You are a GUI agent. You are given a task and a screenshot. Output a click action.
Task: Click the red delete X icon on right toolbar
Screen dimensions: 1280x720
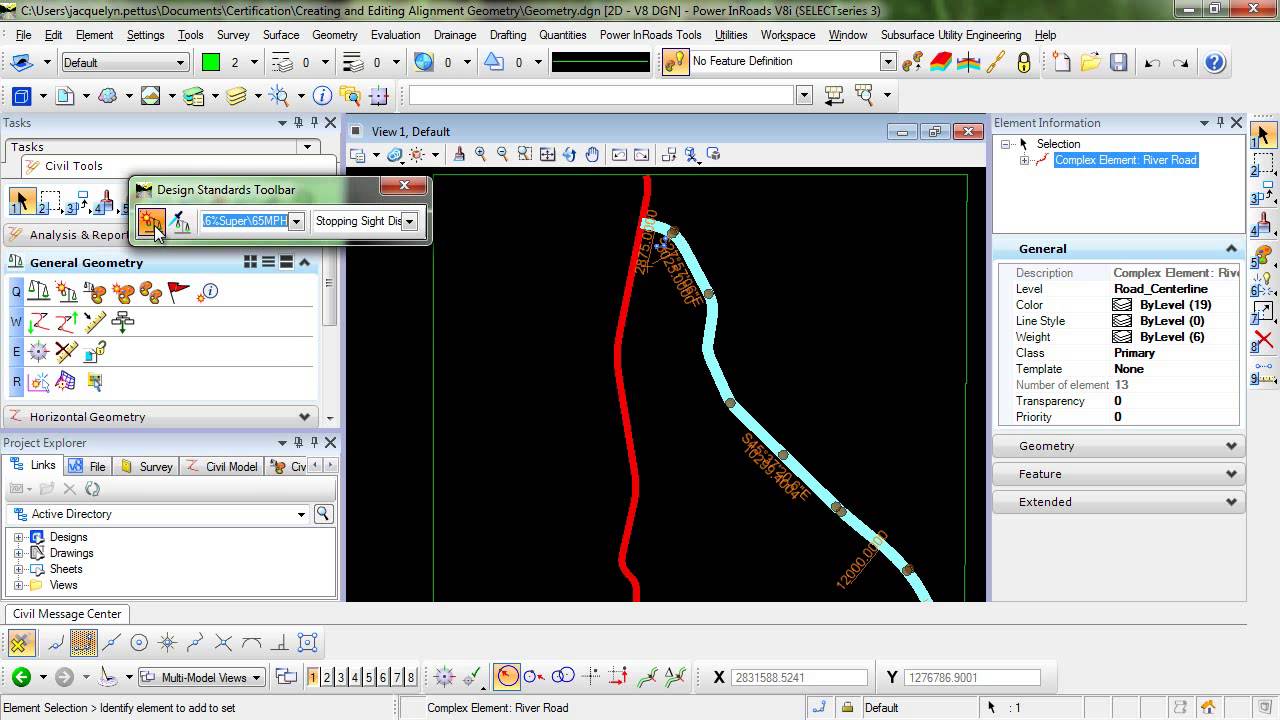pos(1264,341)
